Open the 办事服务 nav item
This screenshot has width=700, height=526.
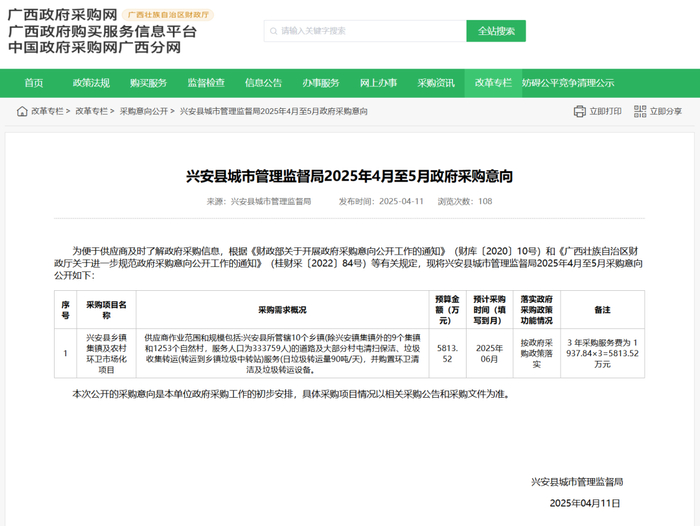click(x=321, y=83)
